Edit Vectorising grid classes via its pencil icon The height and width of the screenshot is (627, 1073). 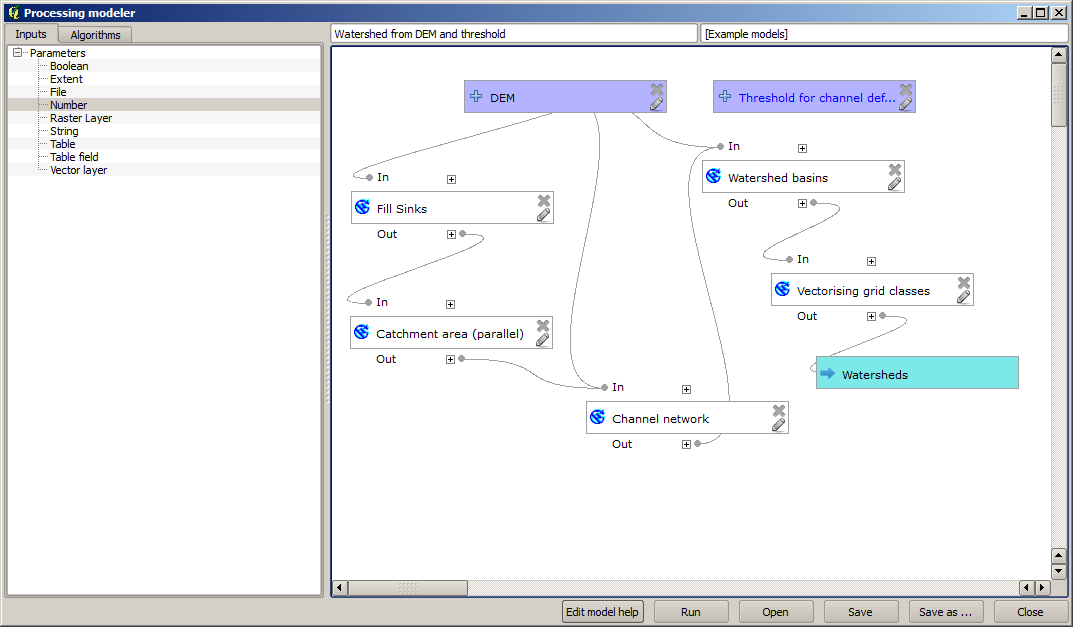pyautogui.click(x=963, y=296)
